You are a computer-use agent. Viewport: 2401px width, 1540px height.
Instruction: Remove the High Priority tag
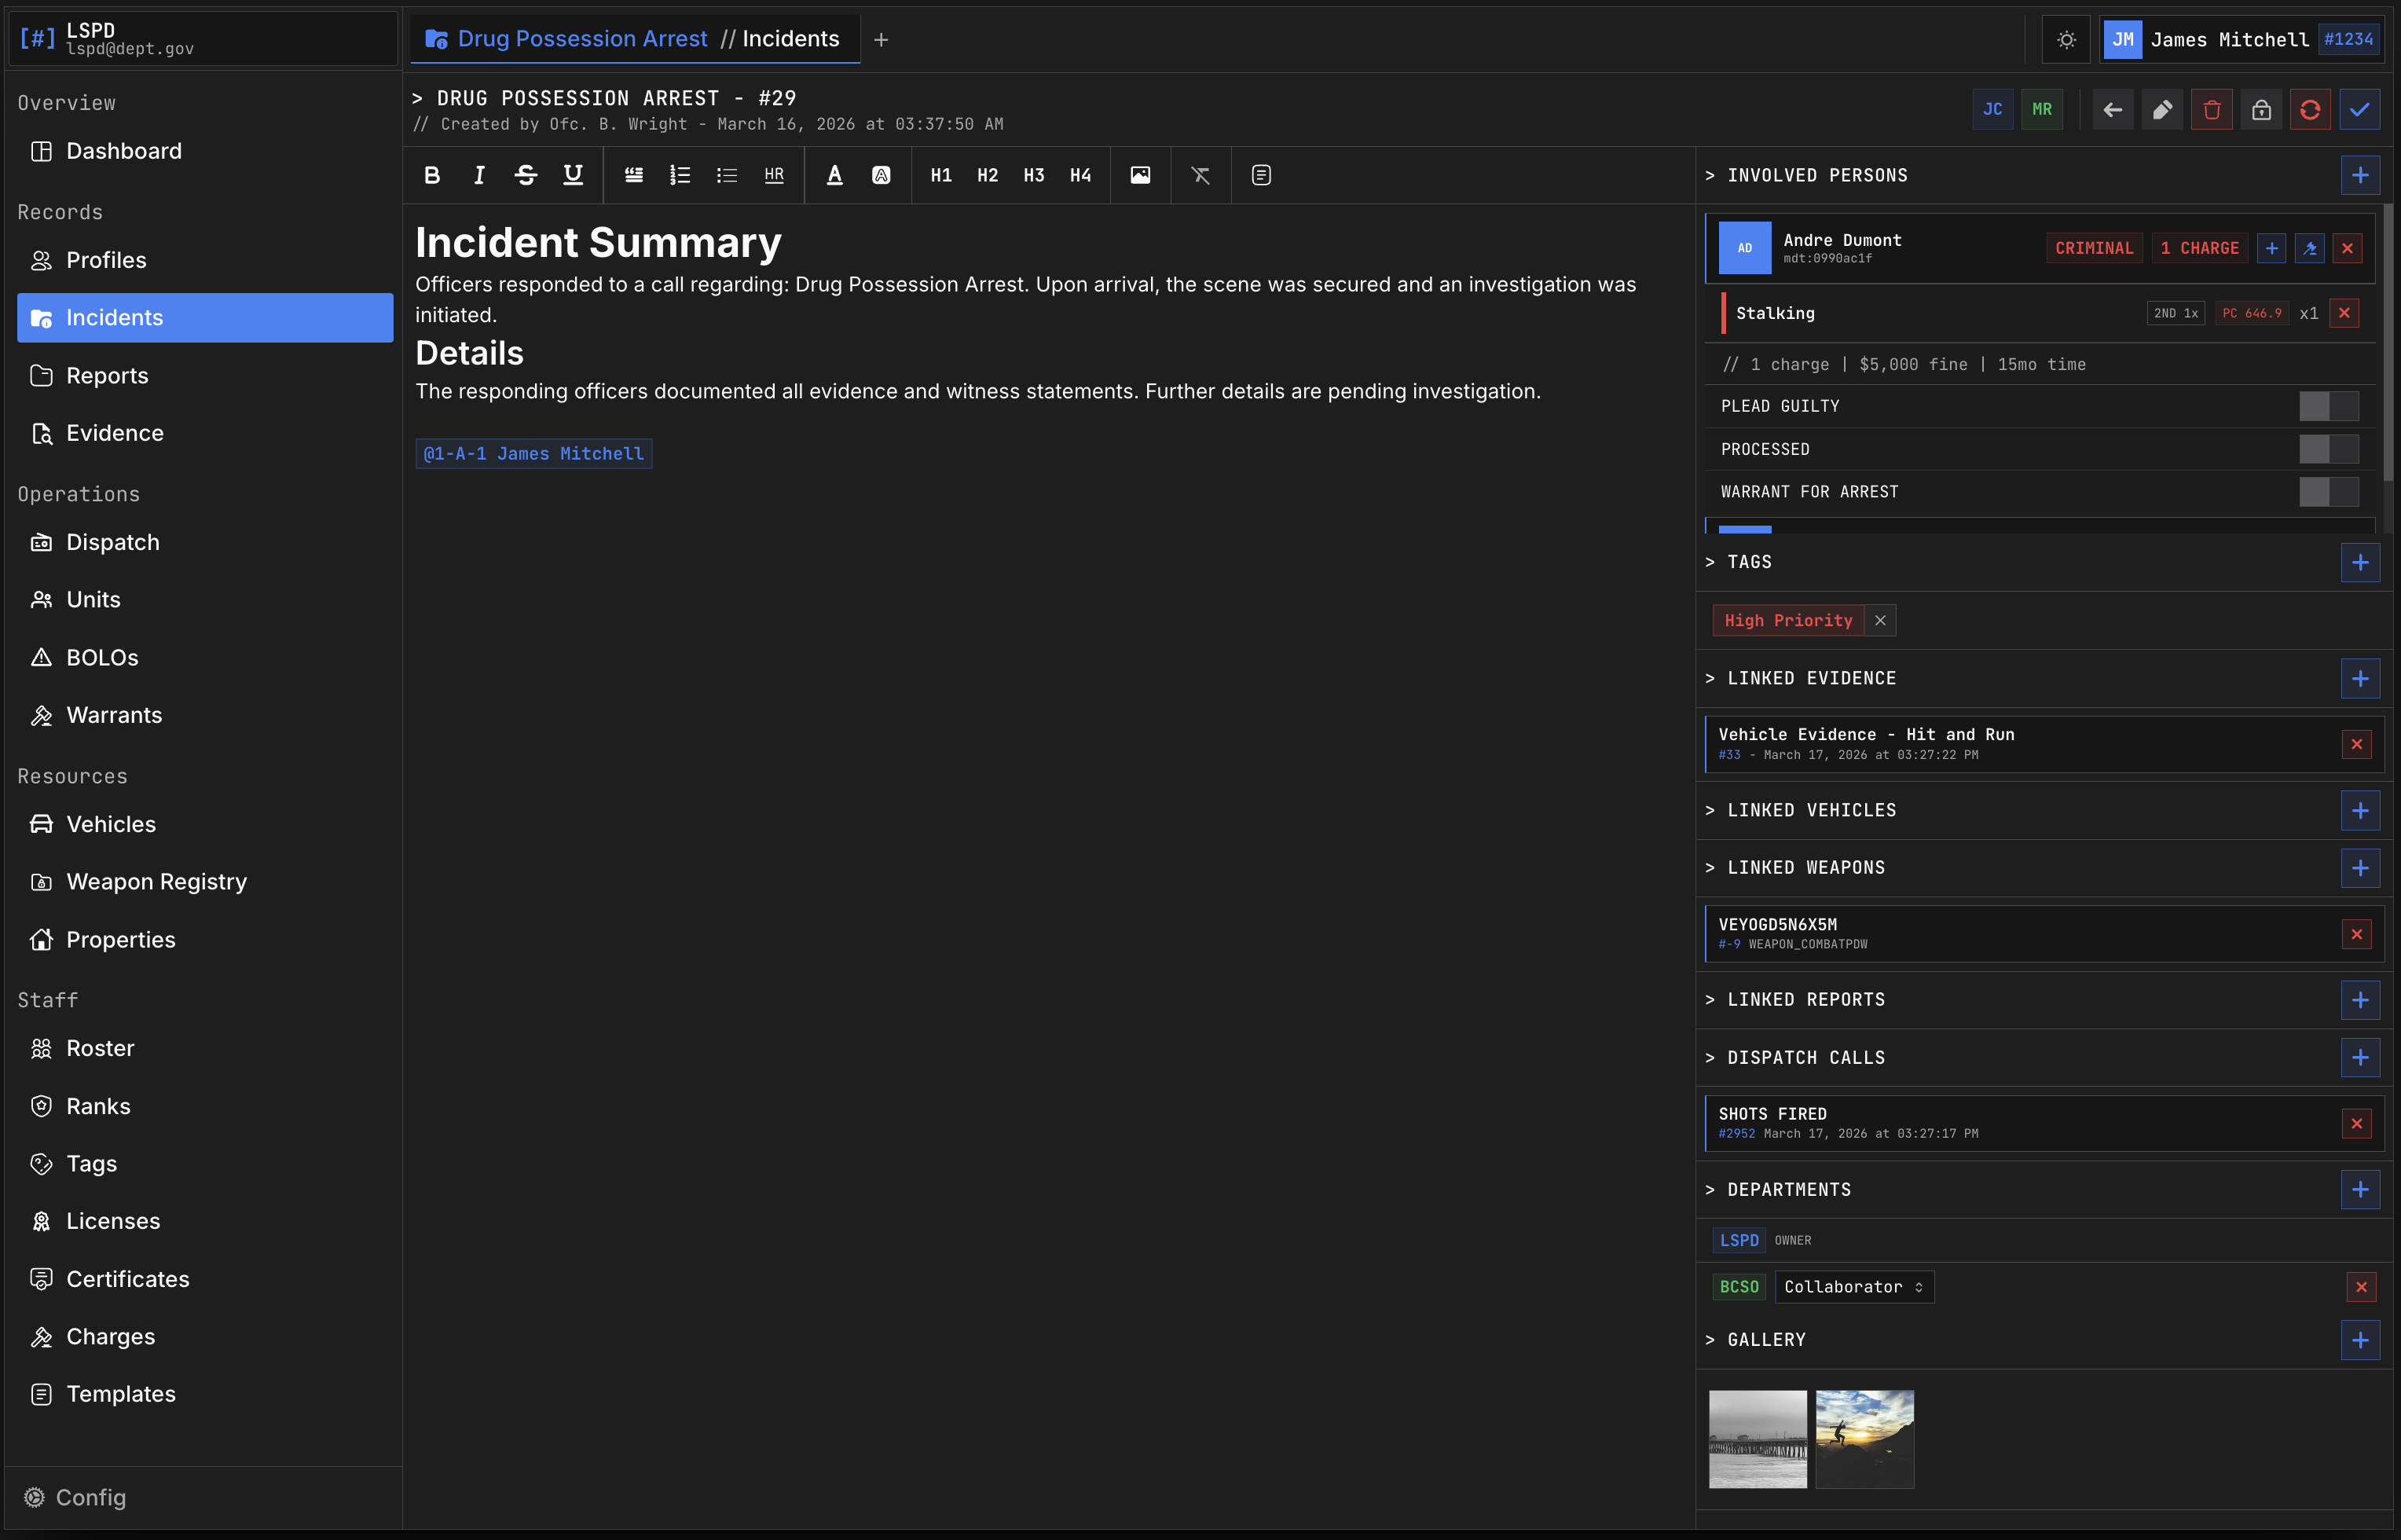1880,621
